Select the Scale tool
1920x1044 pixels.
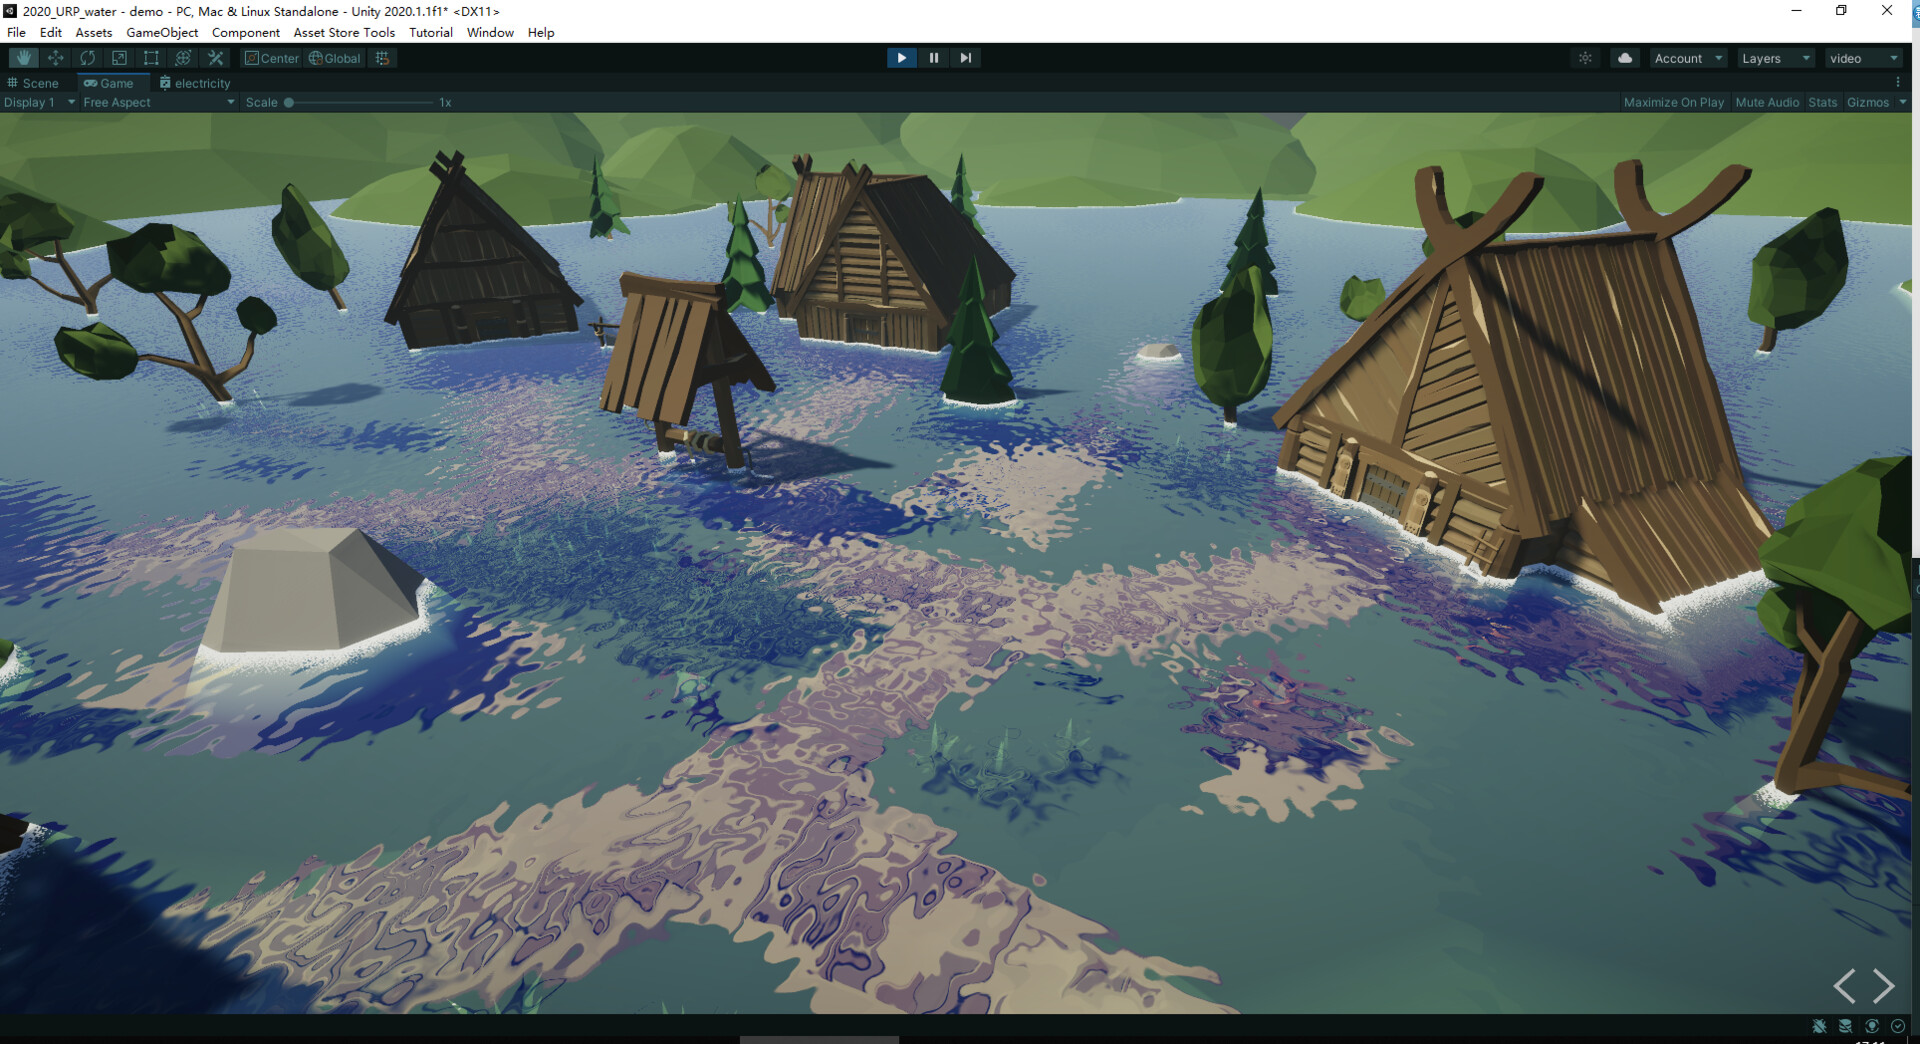120,58
